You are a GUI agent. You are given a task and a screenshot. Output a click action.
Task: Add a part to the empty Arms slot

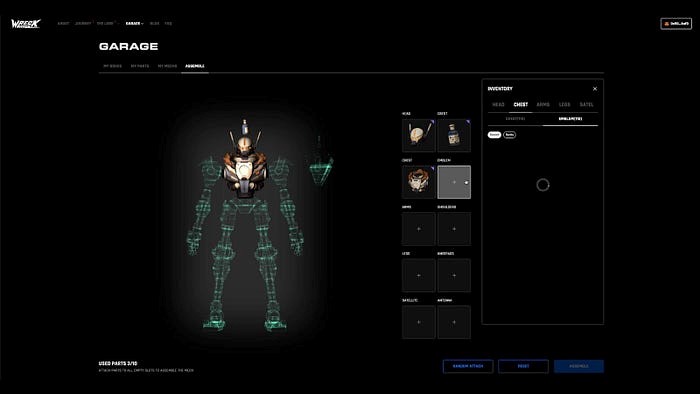point(418,229)
